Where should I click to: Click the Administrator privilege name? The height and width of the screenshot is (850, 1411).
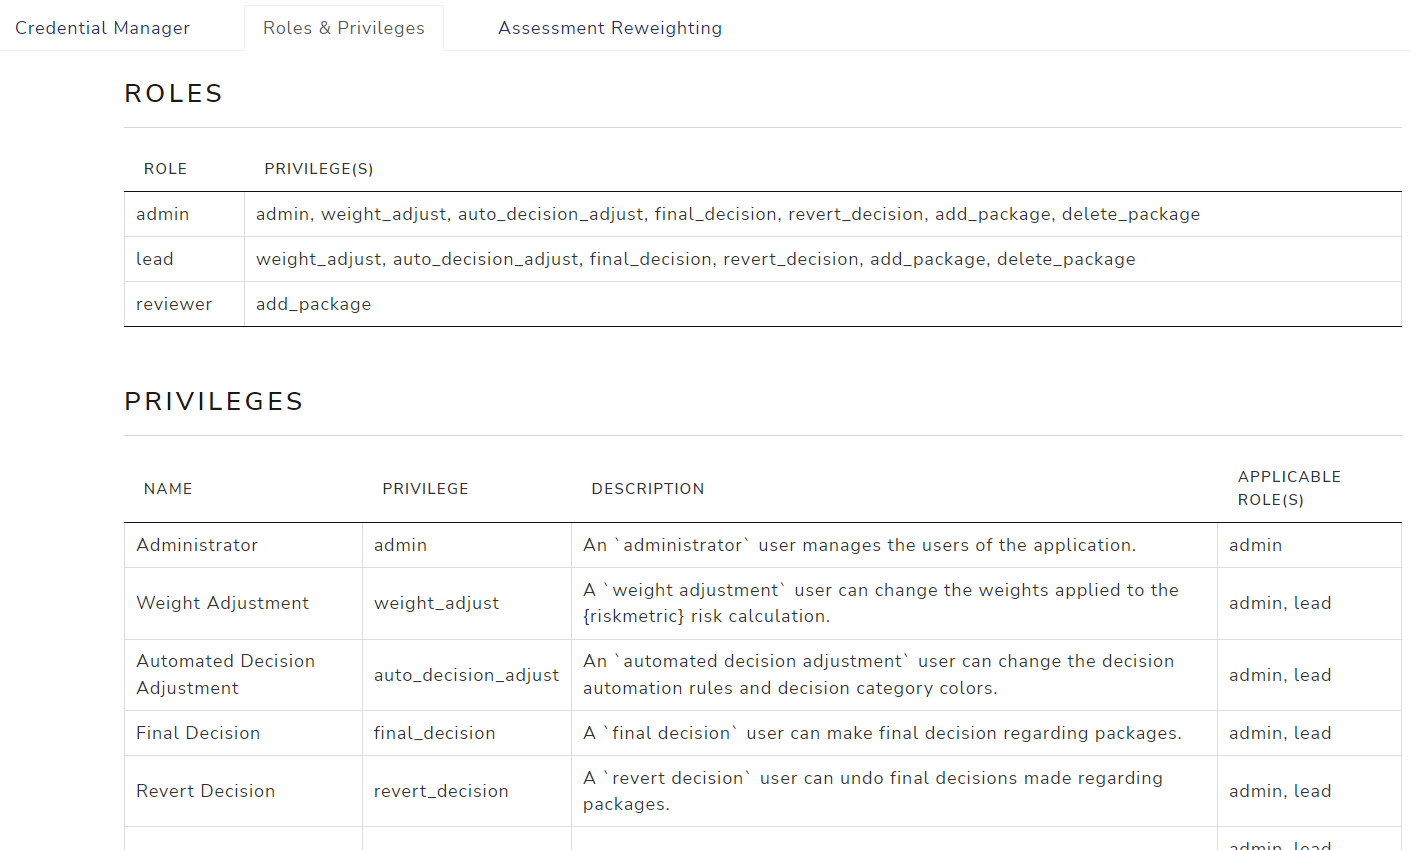click(x=197, y=544)
